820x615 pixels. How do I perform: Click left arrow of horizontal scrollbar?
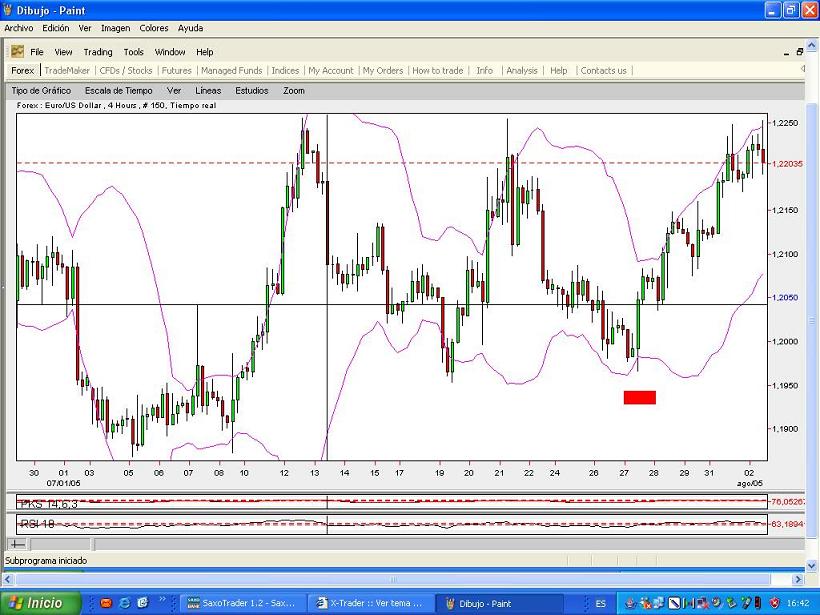point(8,579)
